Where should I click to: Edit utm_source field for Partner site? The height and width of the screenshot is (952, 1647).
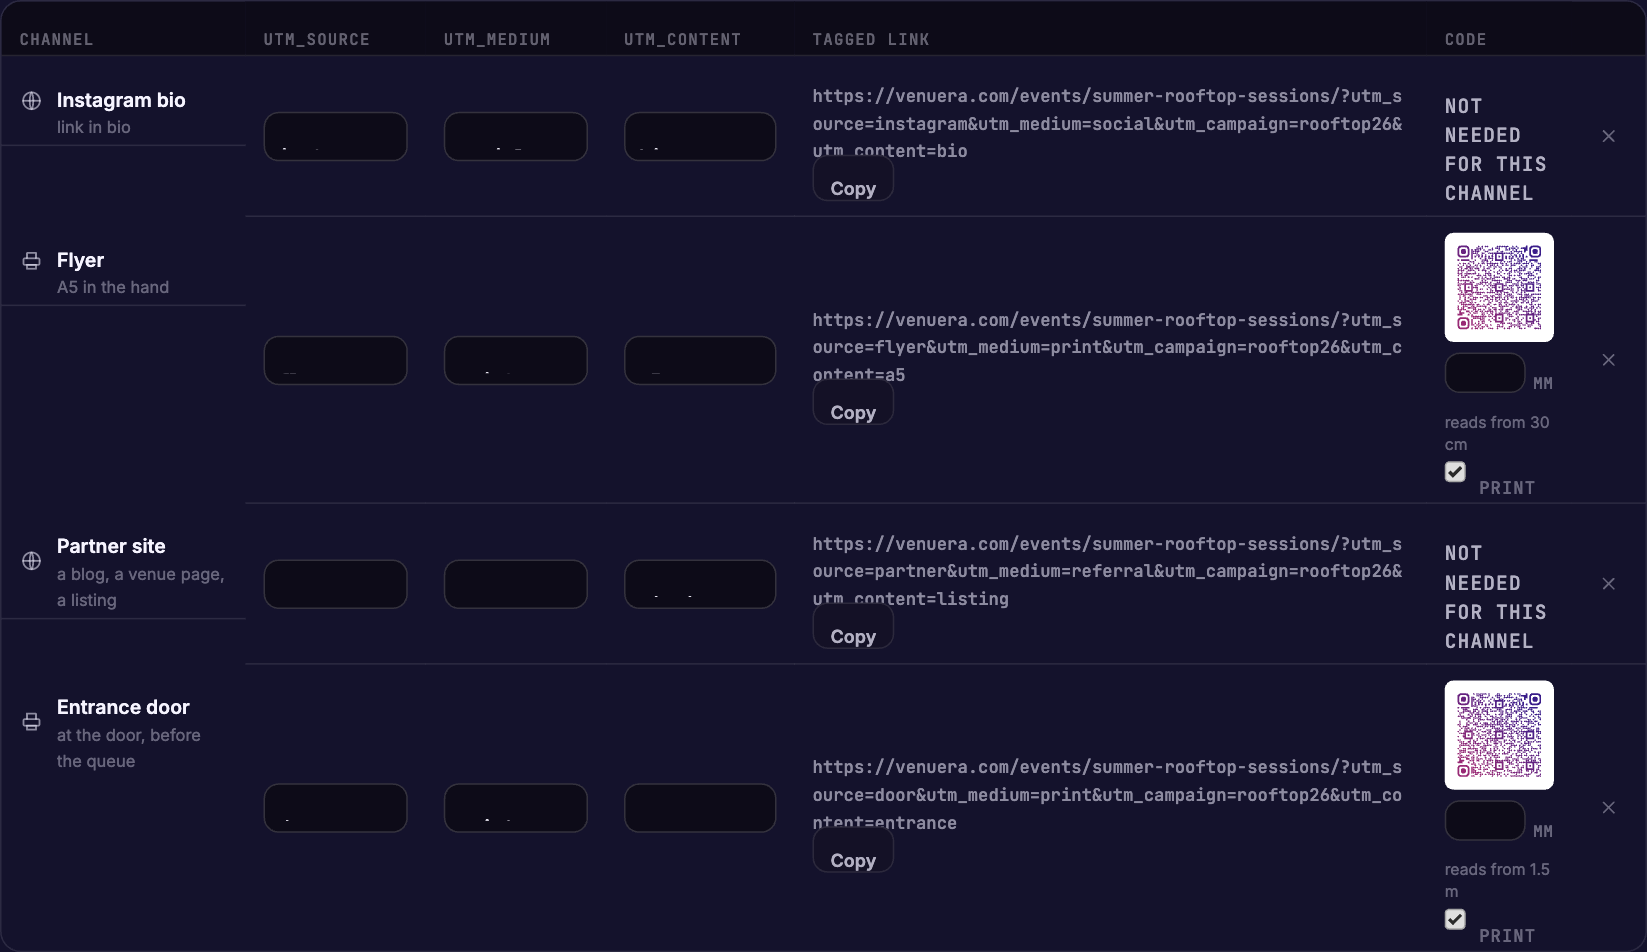[335, 584]
